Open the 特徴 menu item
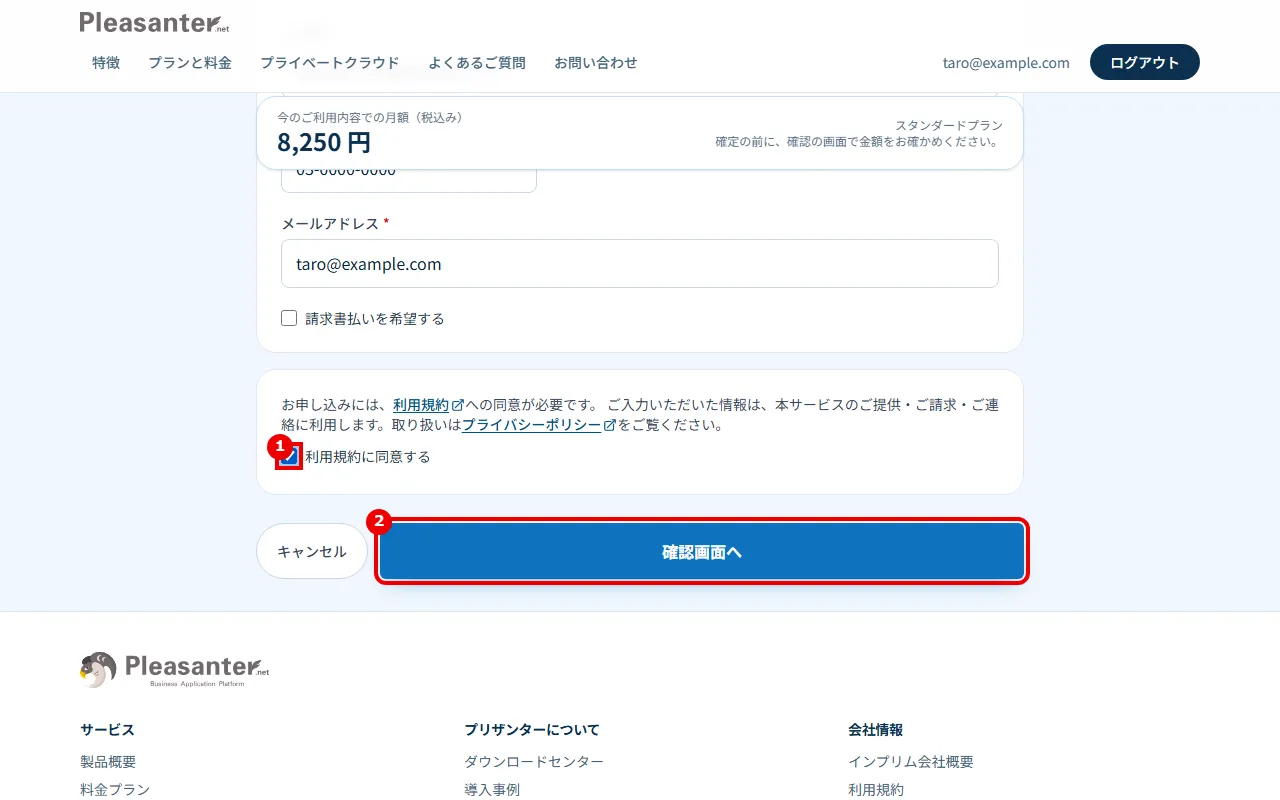Viewport: 1280px width, 800px height. pos(106,62)
